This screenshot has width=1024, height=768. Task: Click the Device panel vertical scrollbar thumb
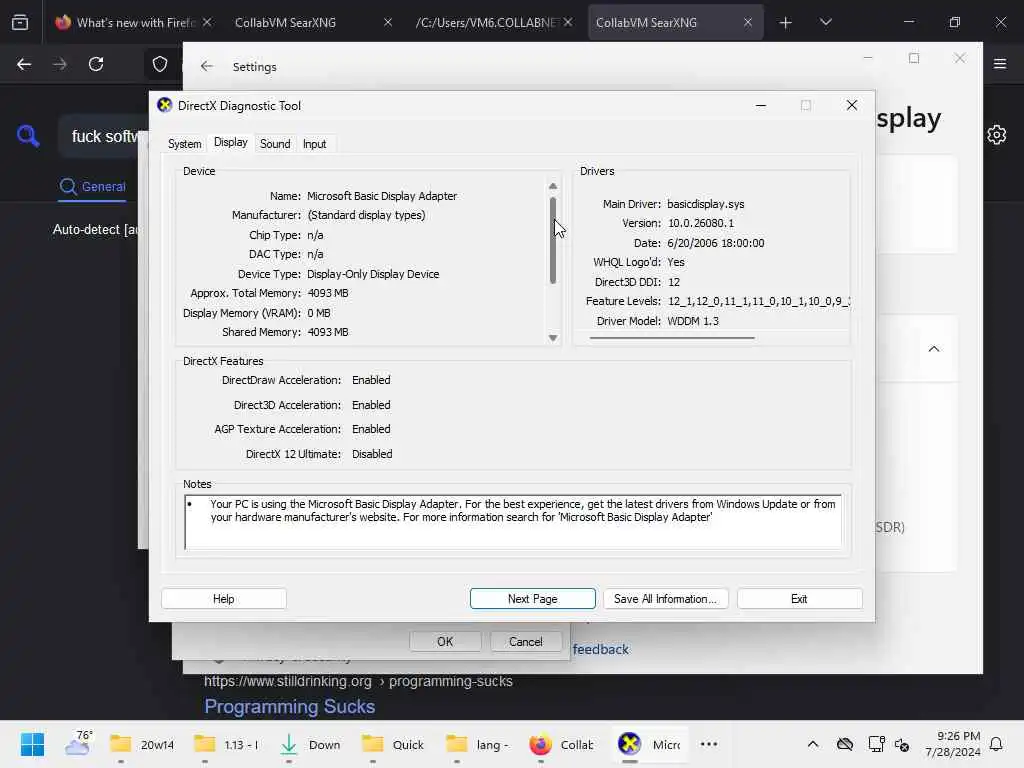coord(553,240)
